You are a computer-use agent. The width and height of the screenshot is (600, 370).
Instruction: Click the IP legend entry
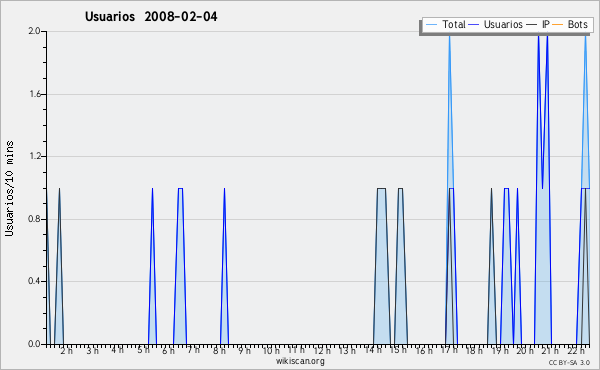[x=538, y=24]
